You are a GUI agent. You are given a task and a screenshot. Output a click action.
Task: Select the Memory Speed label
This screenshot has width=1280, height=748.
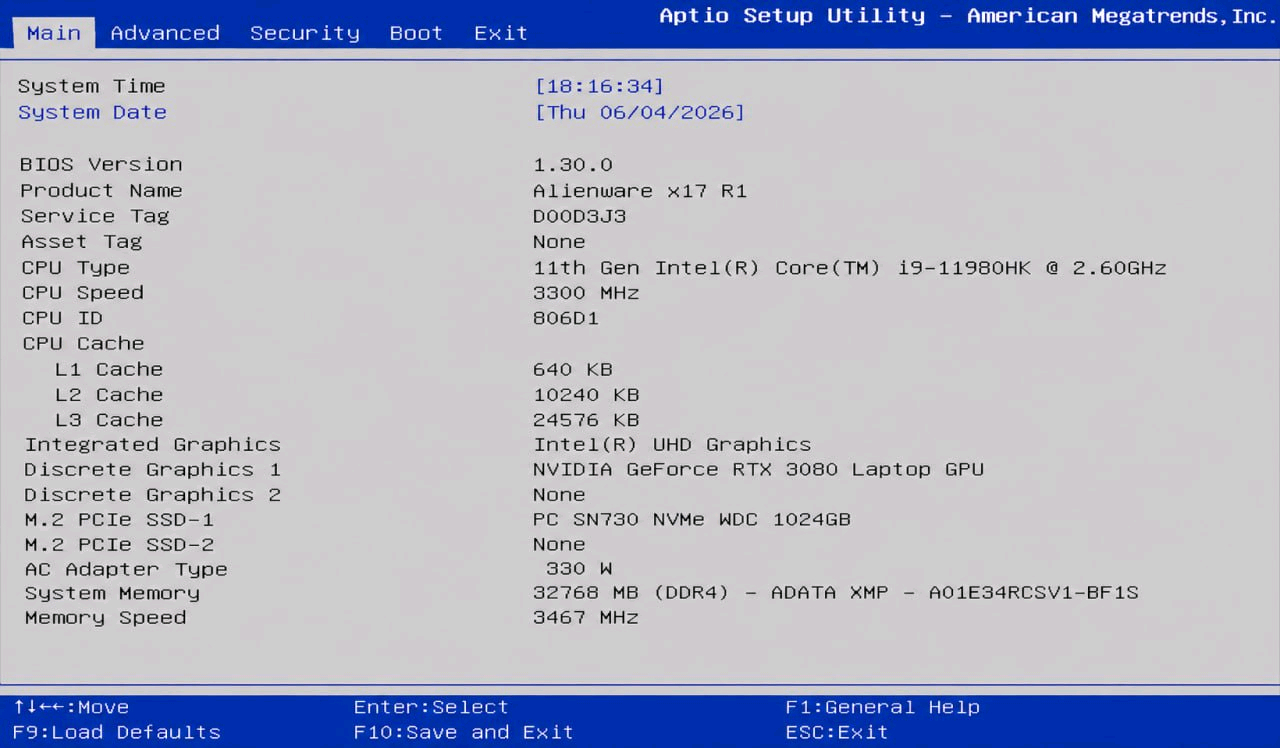105,617
